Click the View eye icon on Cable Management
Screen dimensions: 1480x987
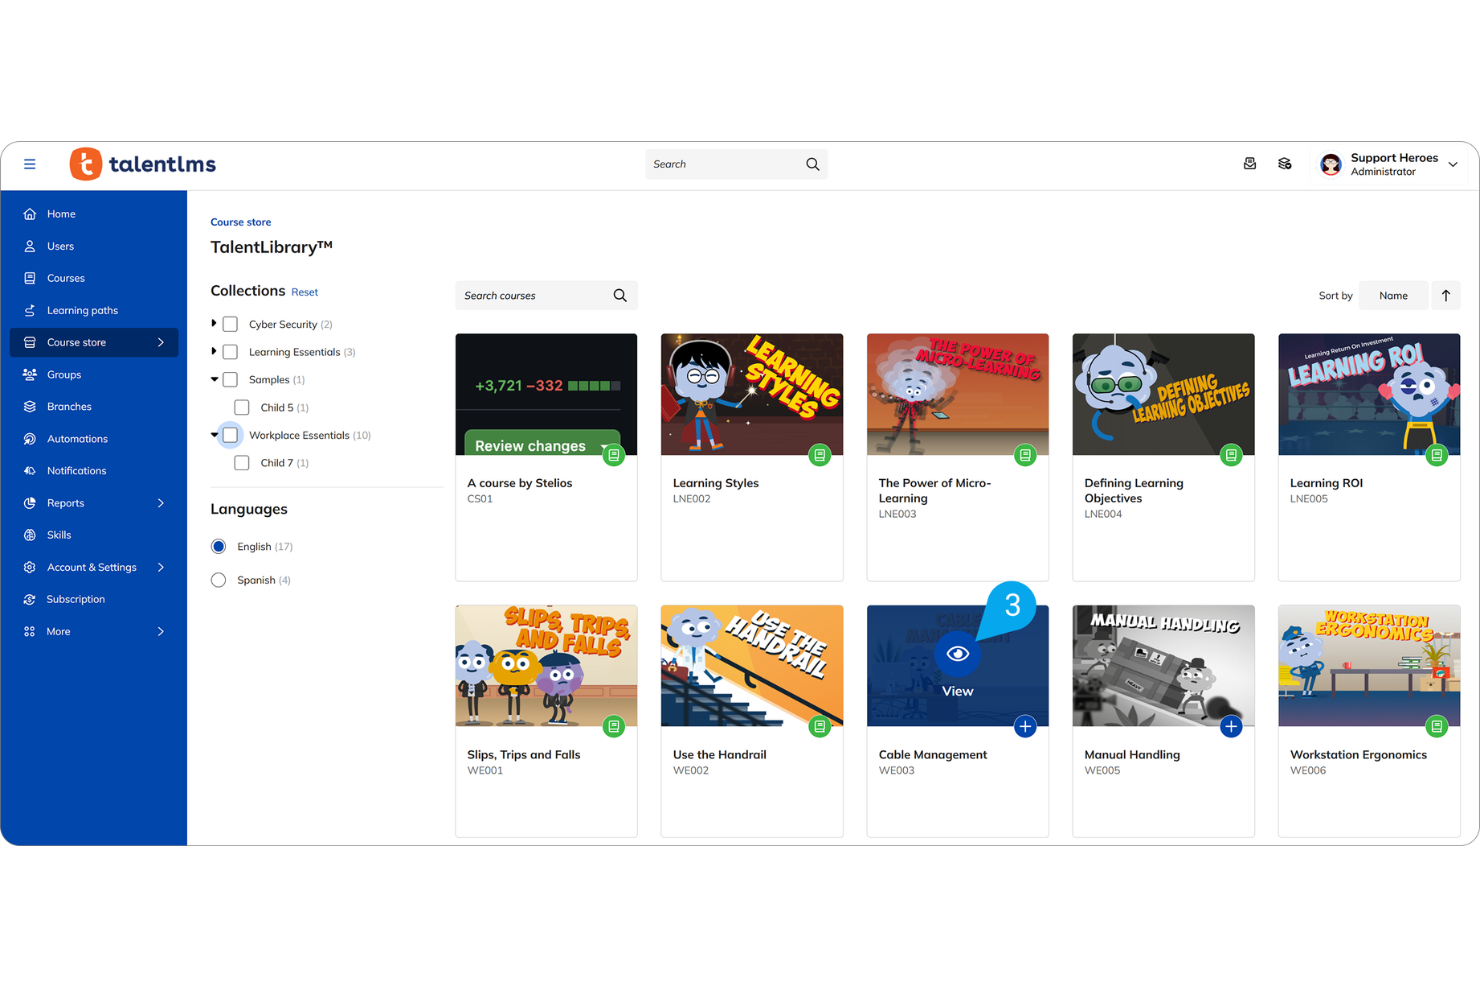(x=958, y=654)
